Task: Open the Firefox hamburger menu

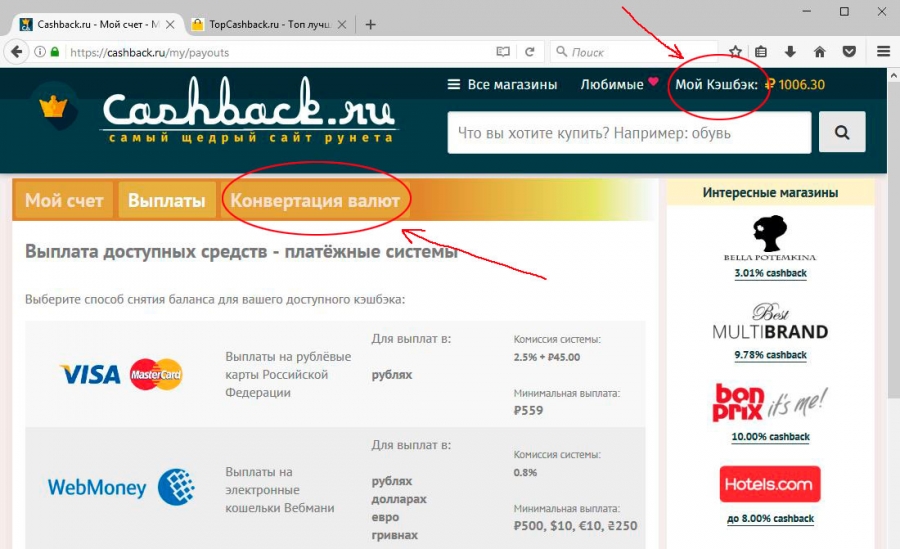Action: pyautogui.click(x=883, y=52)
